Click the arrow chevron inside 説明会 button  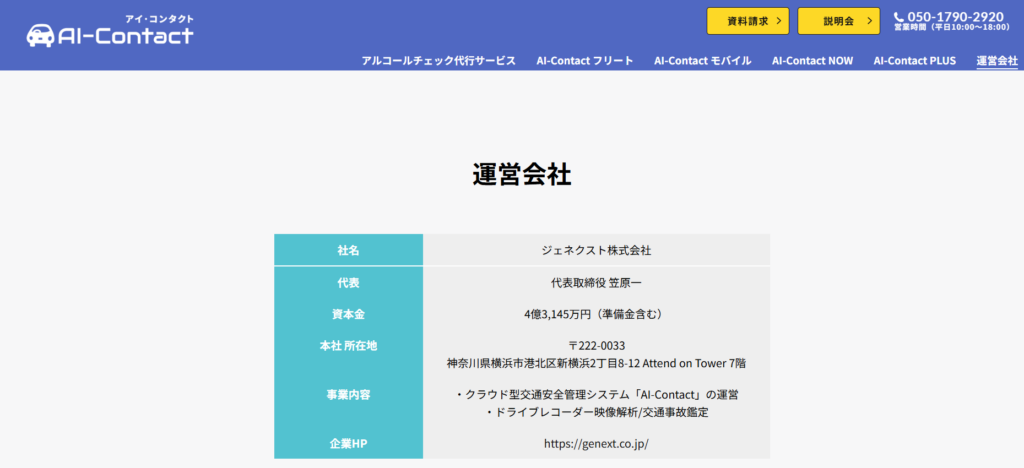869,21
